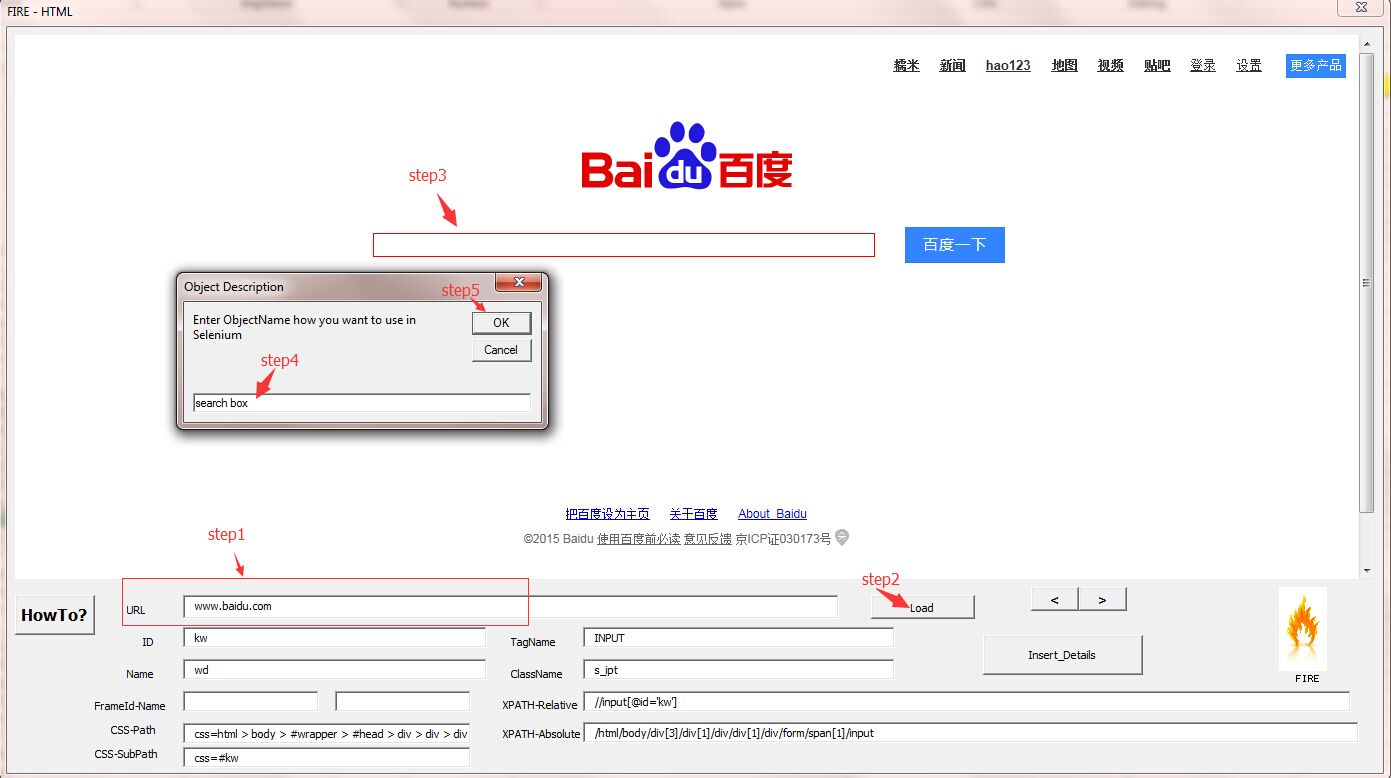1391x778 pixels.
Task: Click the next '>' button
Action: (x=1102, y=599)
